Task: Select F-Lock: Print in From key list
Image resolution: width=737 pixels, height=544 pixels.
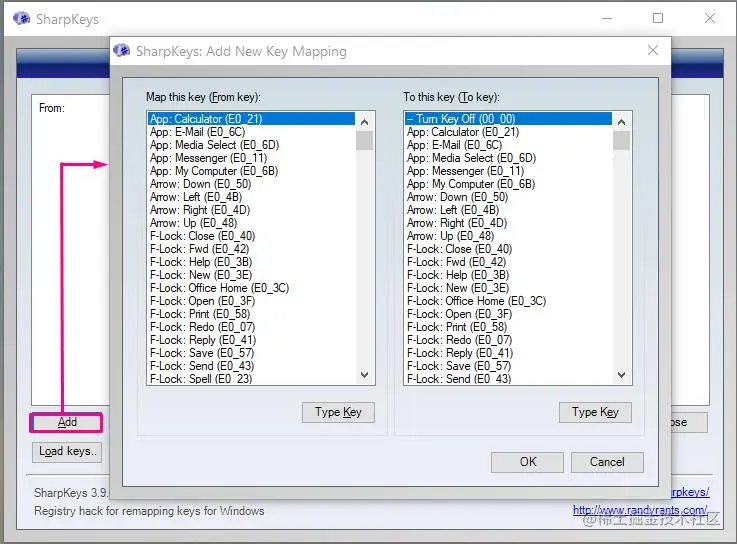Action: pos(251,314)
